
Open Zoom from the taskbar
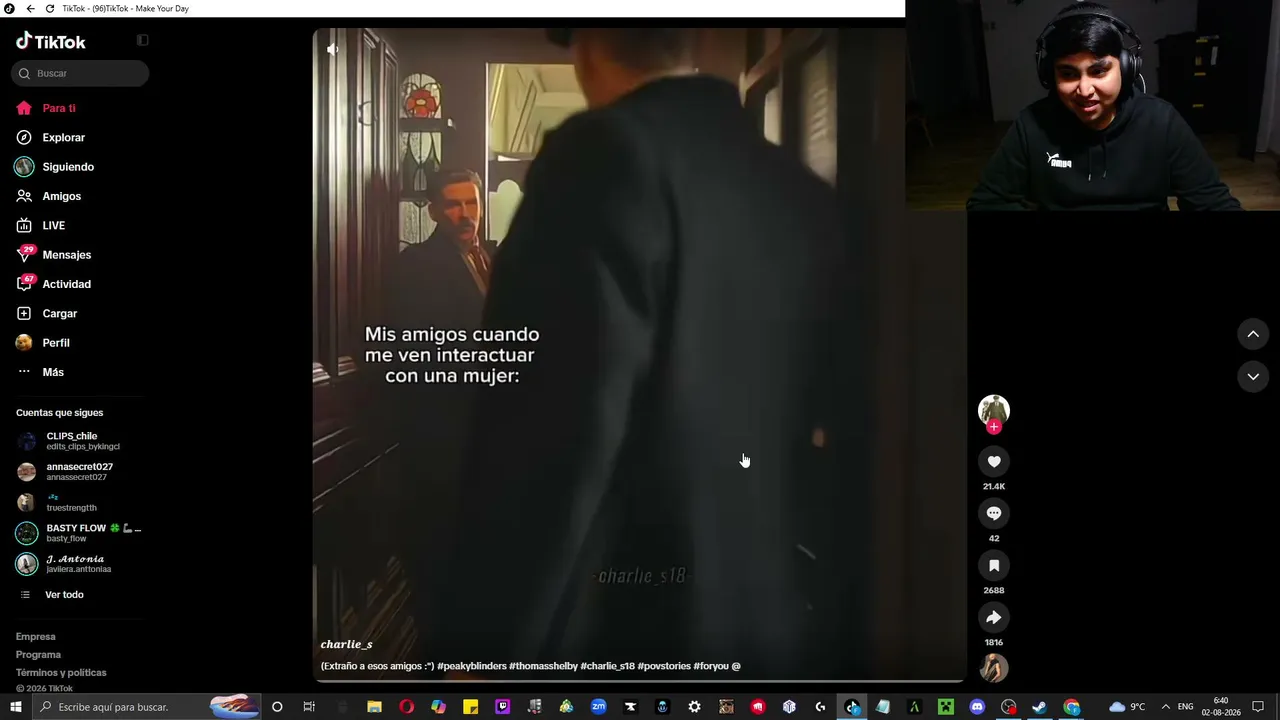[x=598, y=707]
